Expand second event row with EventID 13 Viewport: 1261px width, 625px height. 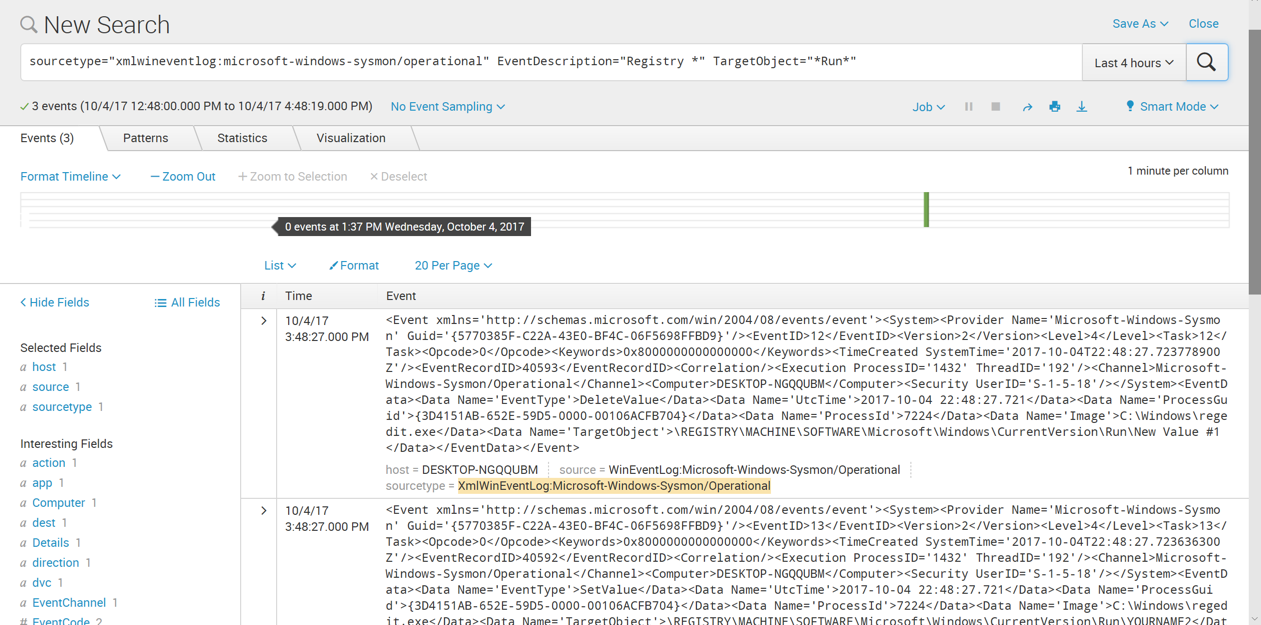point(263,511)
